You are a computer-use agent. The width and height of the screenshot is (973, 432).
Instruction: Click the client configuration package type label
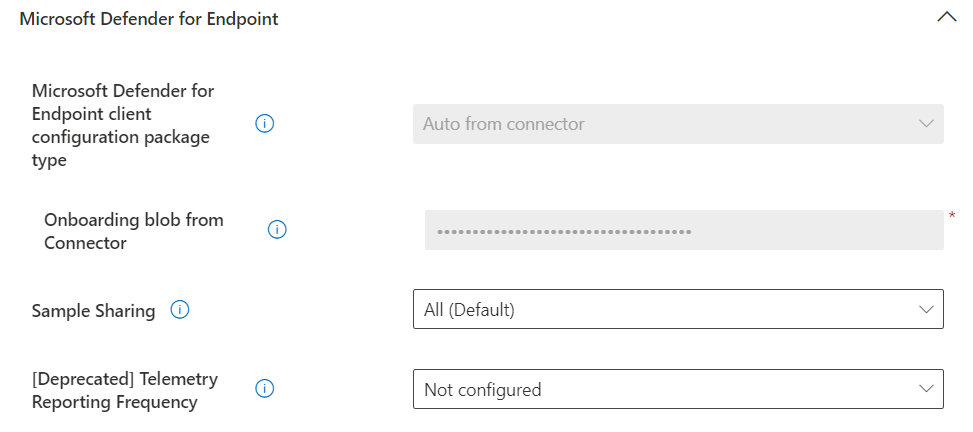[123, 125]
